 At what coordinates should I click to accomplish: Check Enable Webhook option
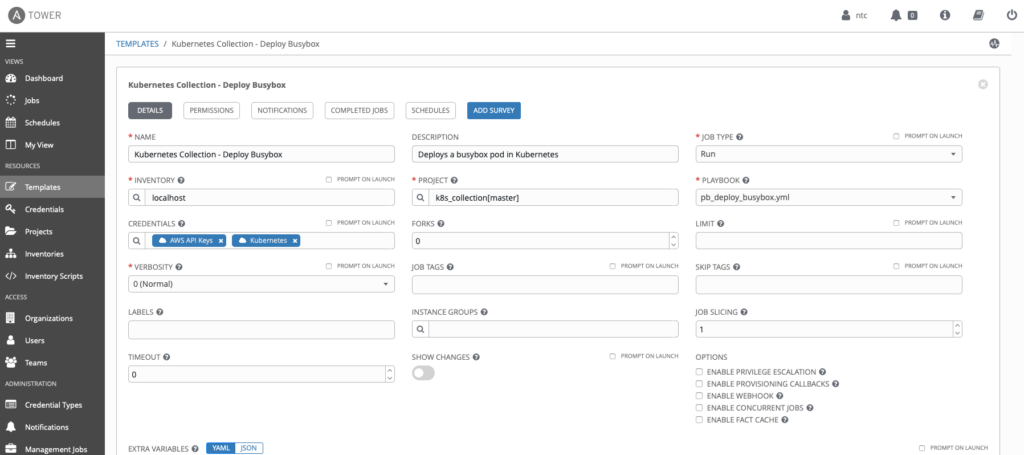point(699,396)
